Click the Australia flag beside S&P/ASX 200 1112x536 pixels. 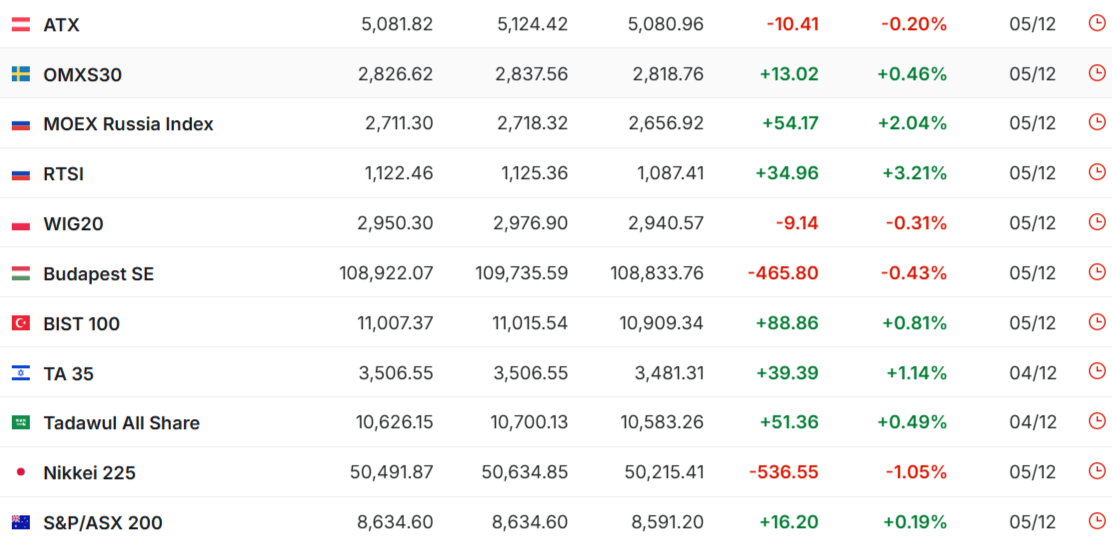20,522
